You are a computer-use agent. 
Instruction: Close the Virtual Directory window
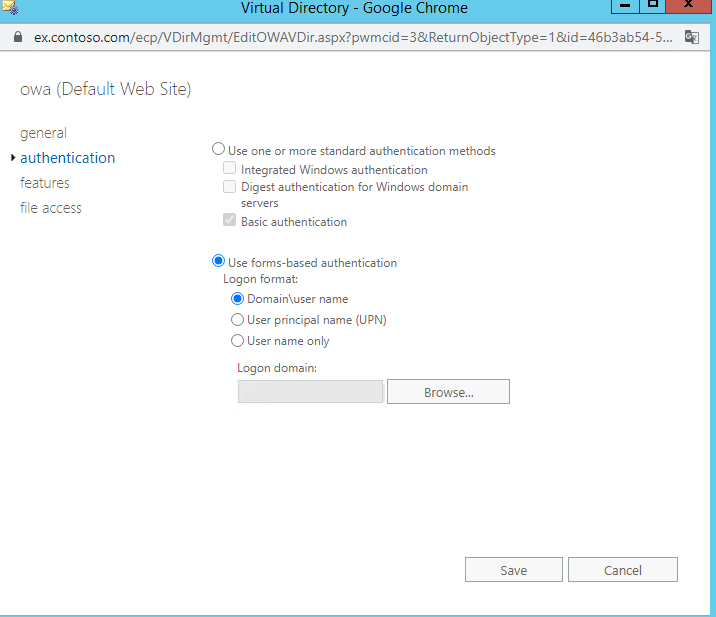pyautogui.click(x=689, y=6)
